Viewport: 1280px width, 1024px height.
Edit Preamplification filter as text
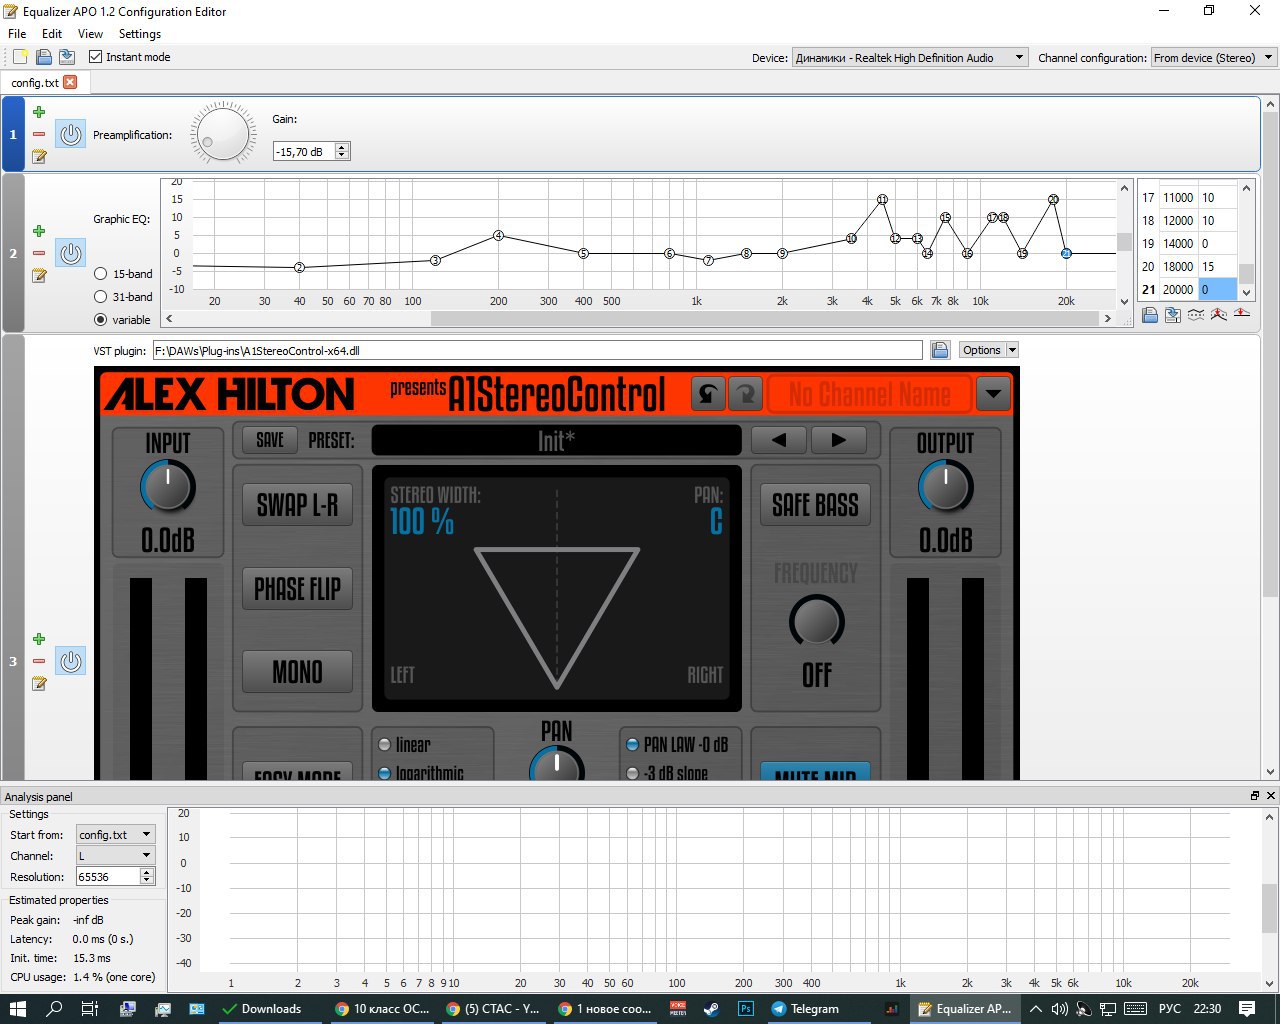(x=39, y=156)
